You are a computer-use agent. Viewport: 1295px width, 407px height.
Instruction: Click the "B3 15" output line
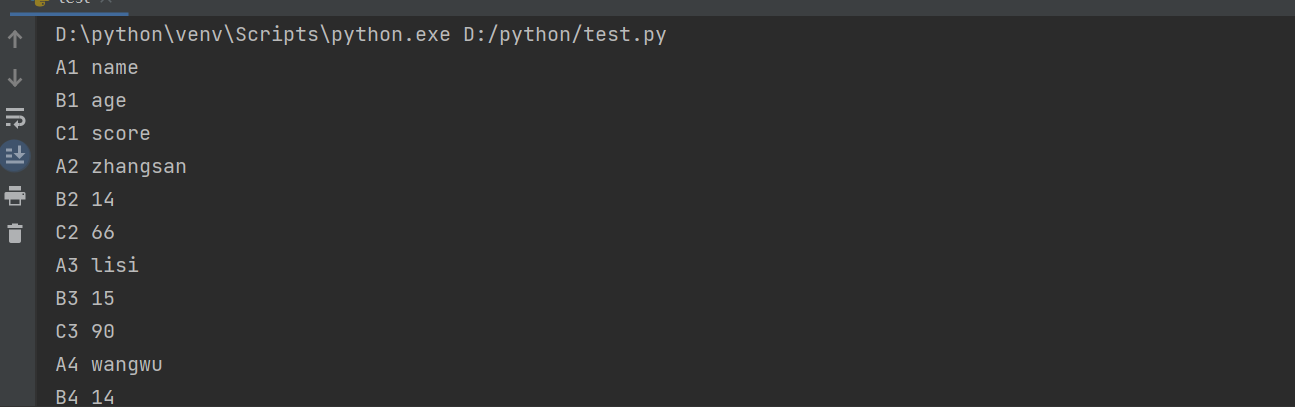point(85,299)
